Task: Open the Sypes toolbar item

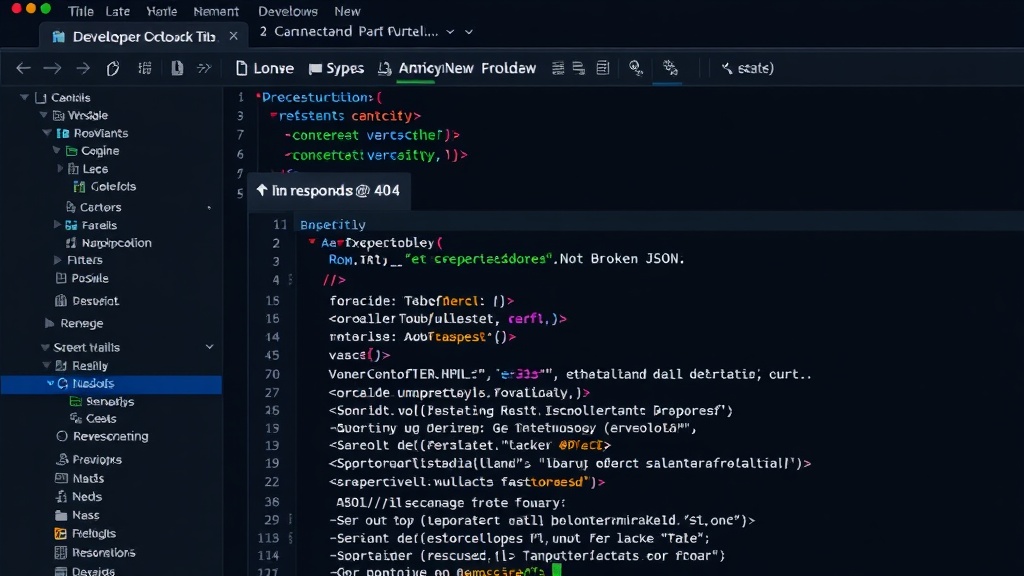Action: [x=336, y=68]
